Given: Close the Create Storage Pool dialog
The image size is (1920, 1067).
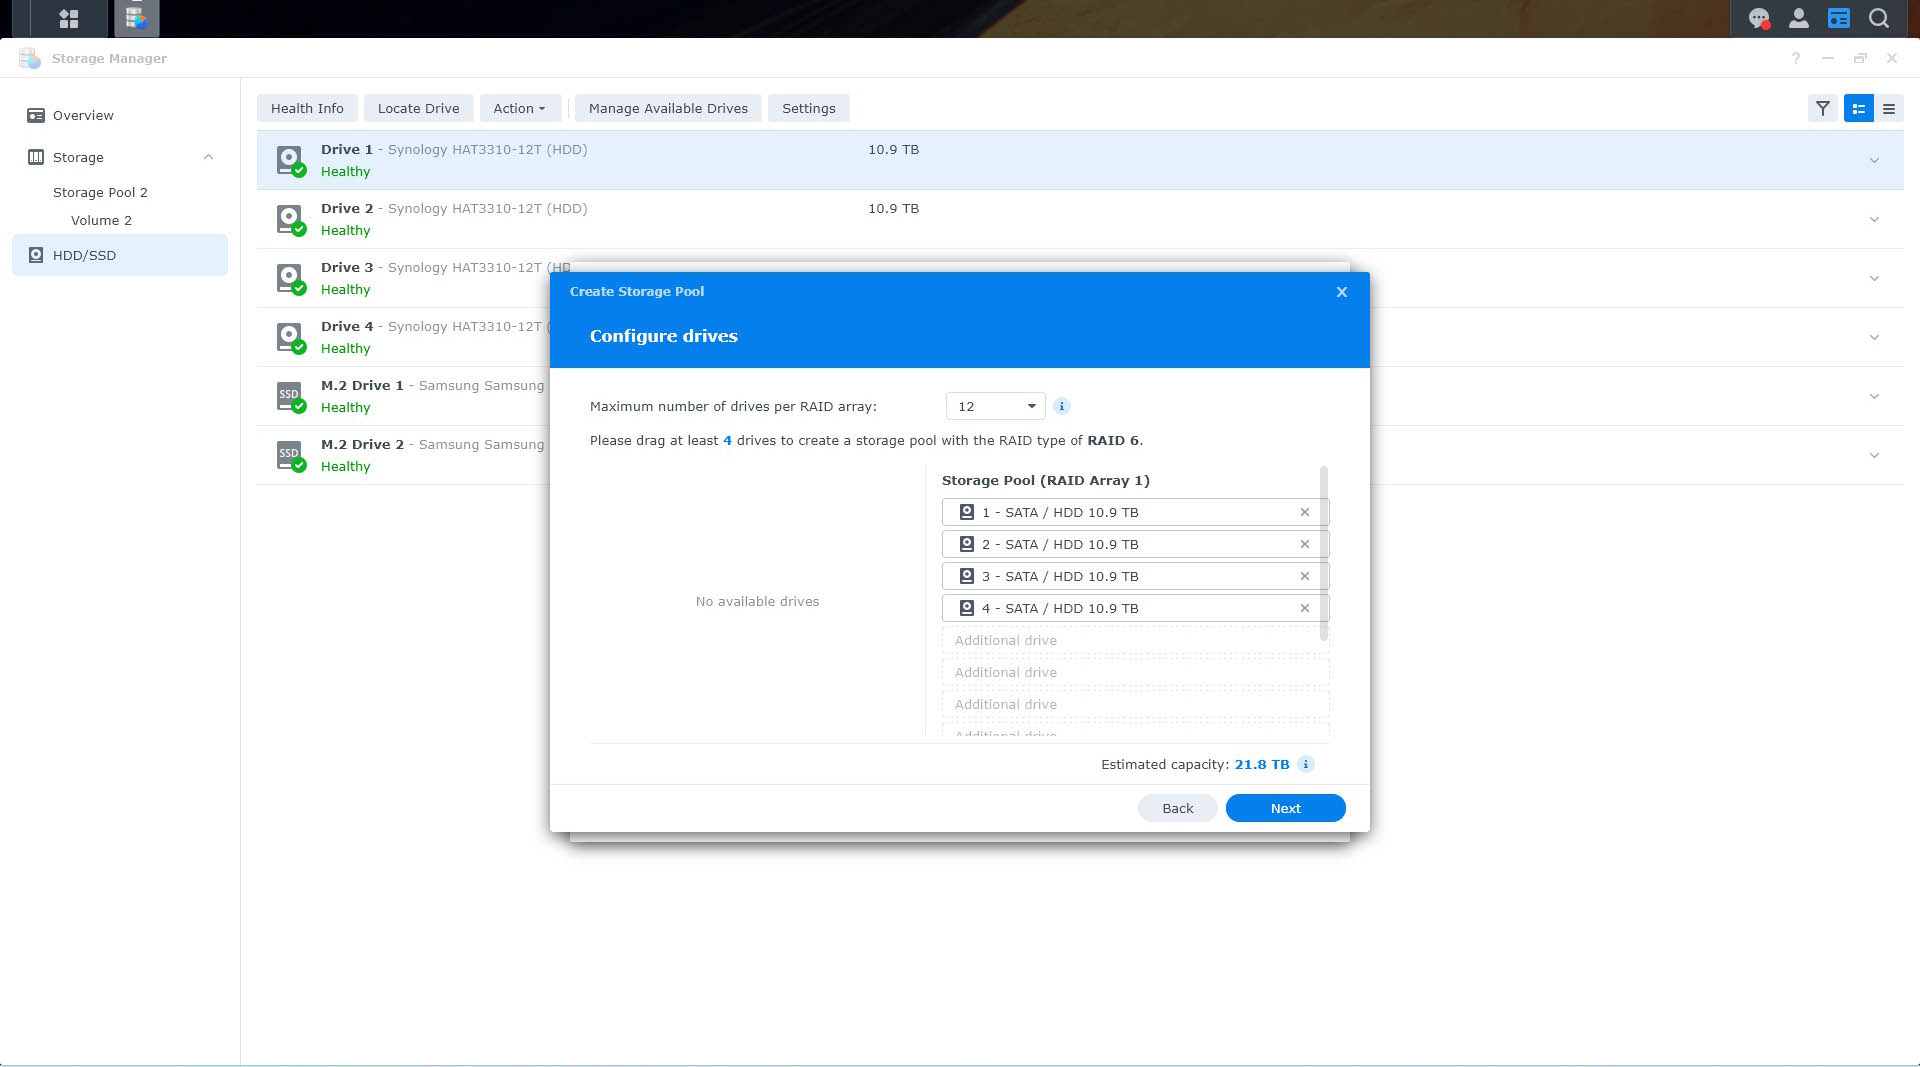Looking at the screenshot, I should pos(1342,292).
